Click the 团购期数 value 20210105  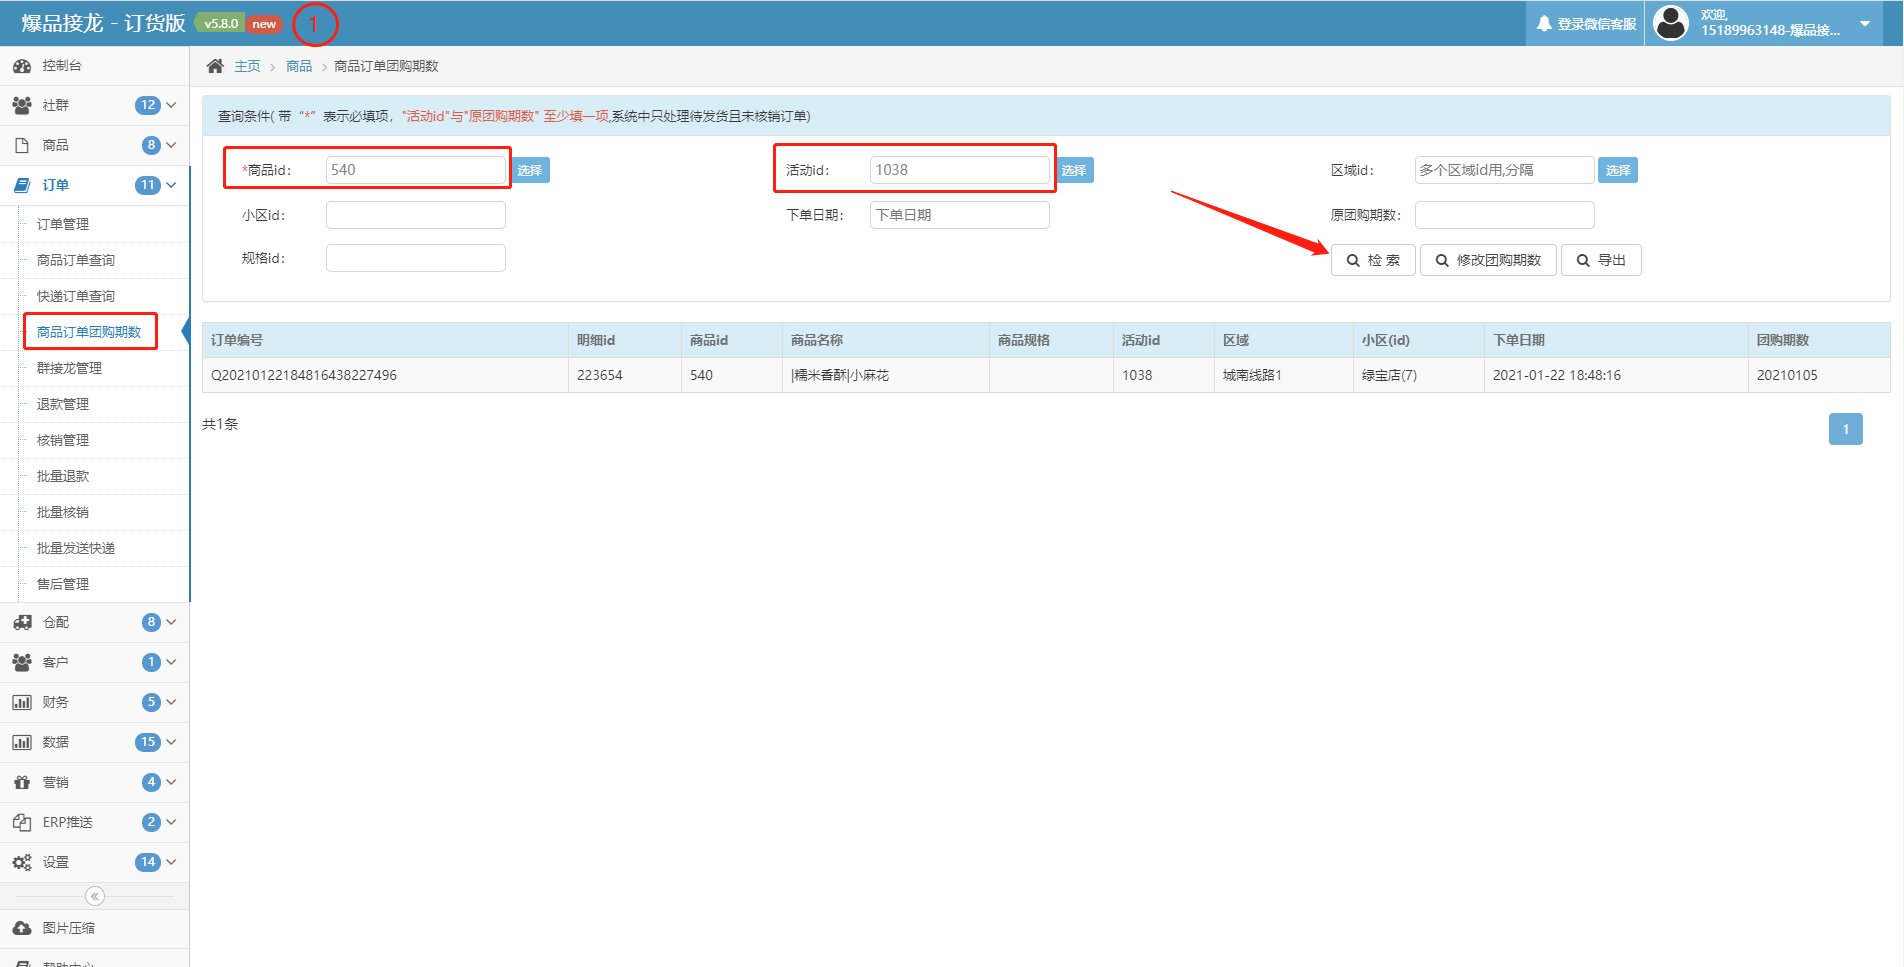1787,375
